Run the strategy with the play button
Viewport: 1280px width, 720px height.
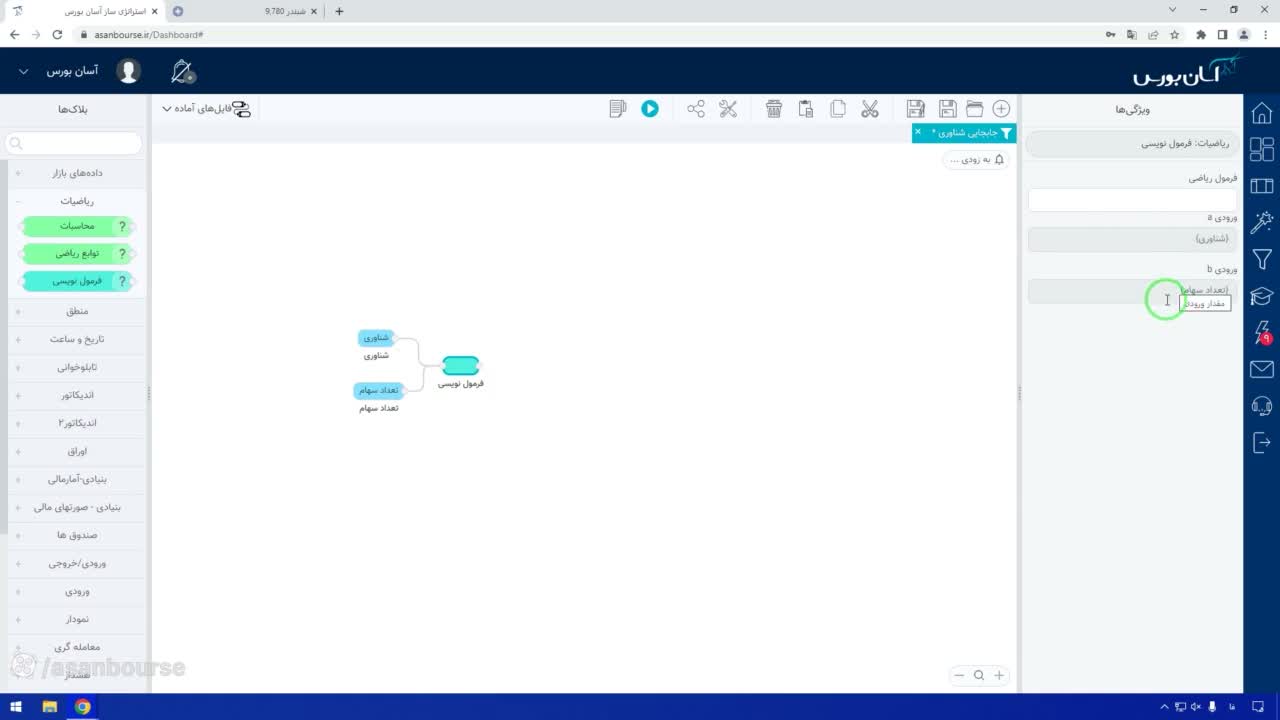[650, 109]
